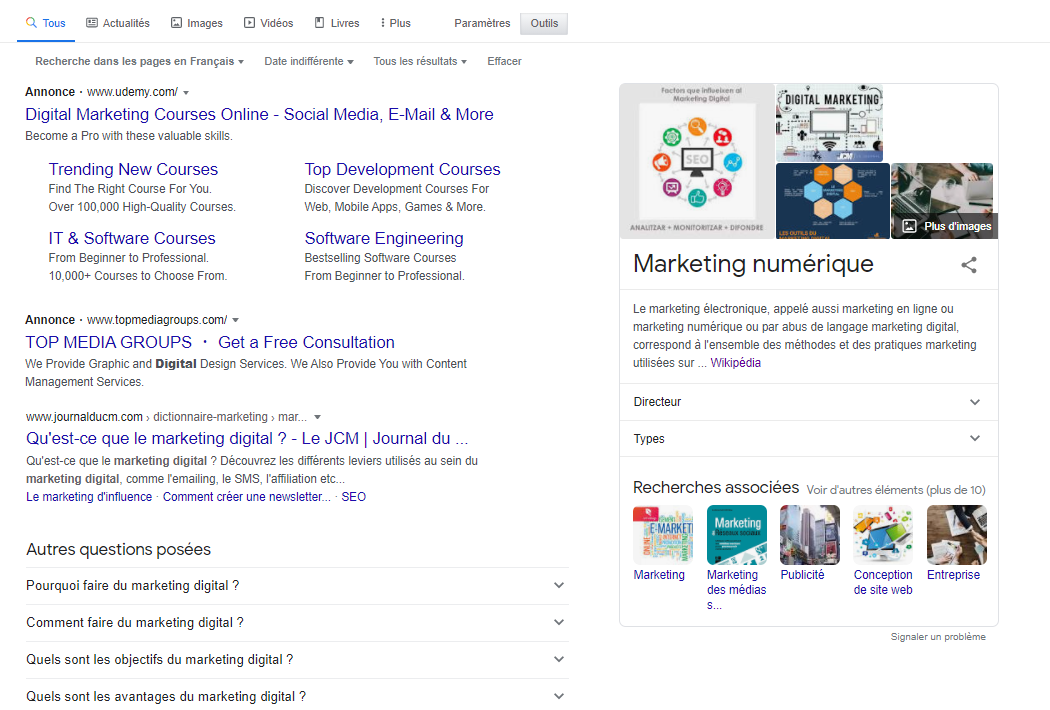1050x710 pixels.
Task: Expand Pourquoi faire du marketing digital question
Action: pyautogui.click(x=297, y=586)
